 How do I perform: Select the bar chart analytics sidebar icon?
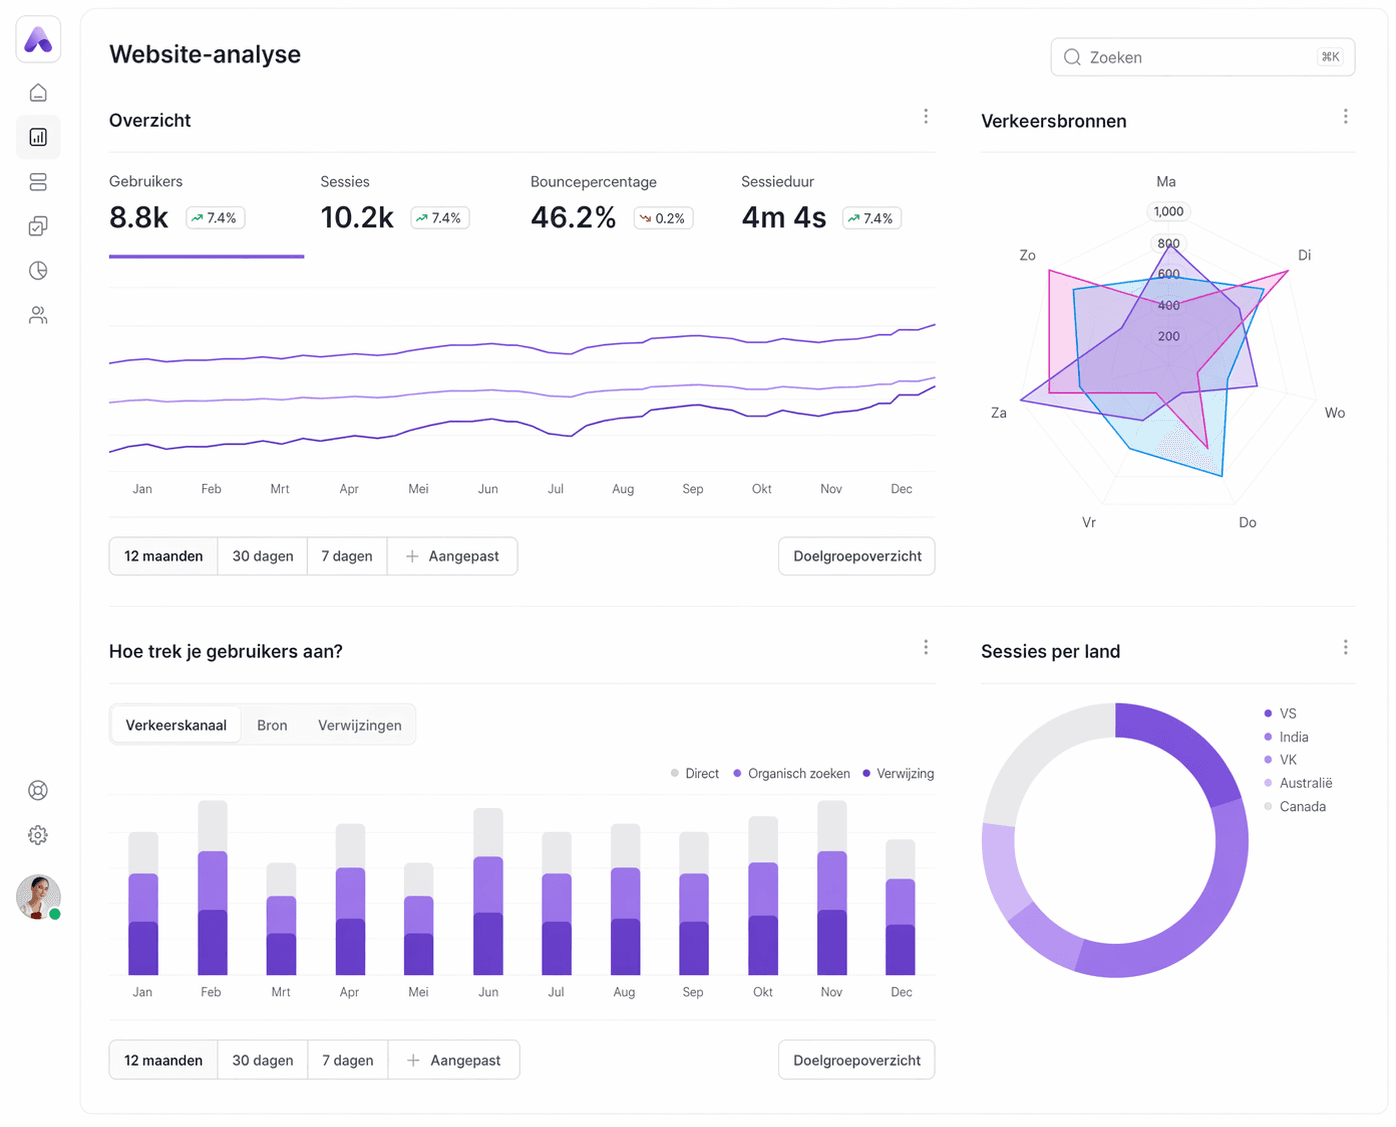coord(38,137)
